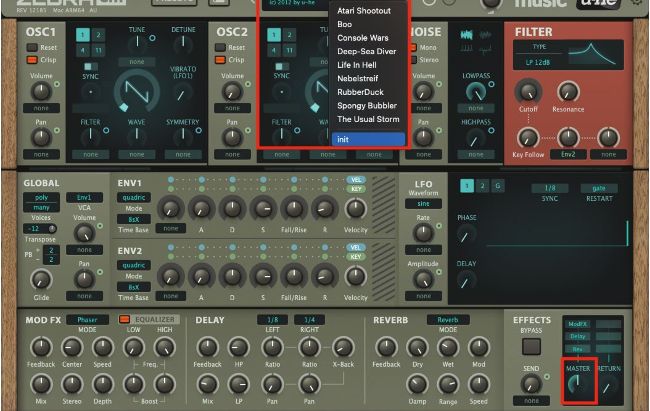Open the LFO 1/8 SYNC selector
This screenshot has width=650, height=411.
point(550,188)
